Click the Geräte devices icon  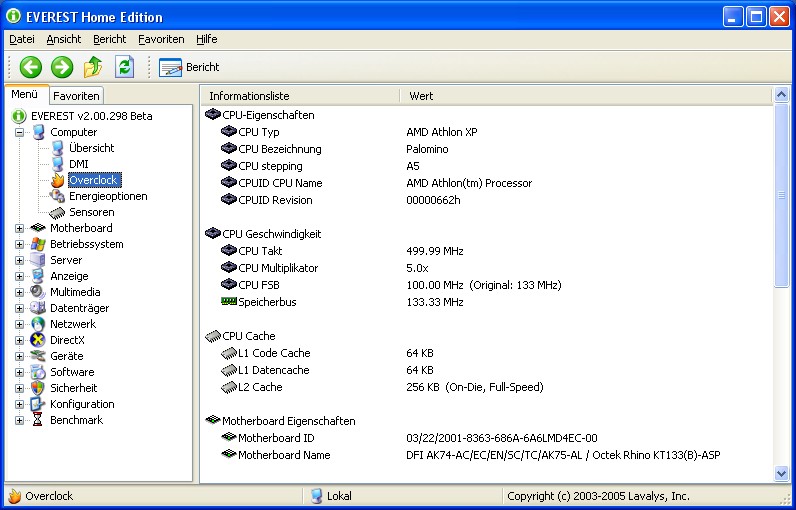point(38,356)
